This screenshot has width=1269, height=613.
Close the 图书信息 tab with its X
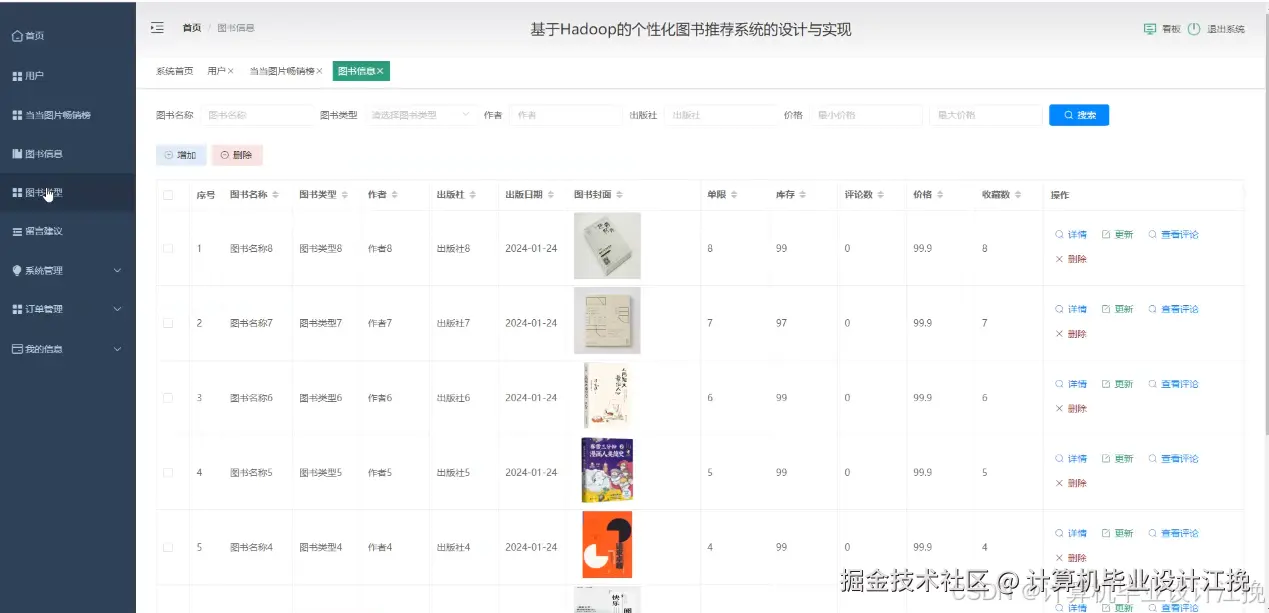tap(380, 71)
